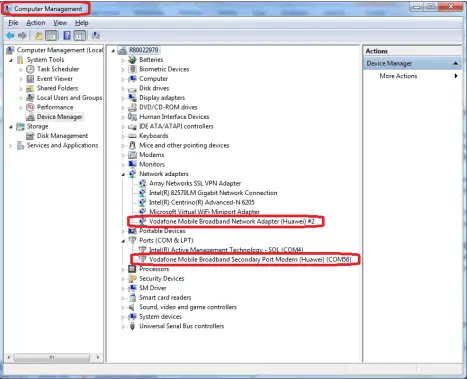Click the Batteries device icon
Screen dimensions: 467x379
(x=132, y=60)
